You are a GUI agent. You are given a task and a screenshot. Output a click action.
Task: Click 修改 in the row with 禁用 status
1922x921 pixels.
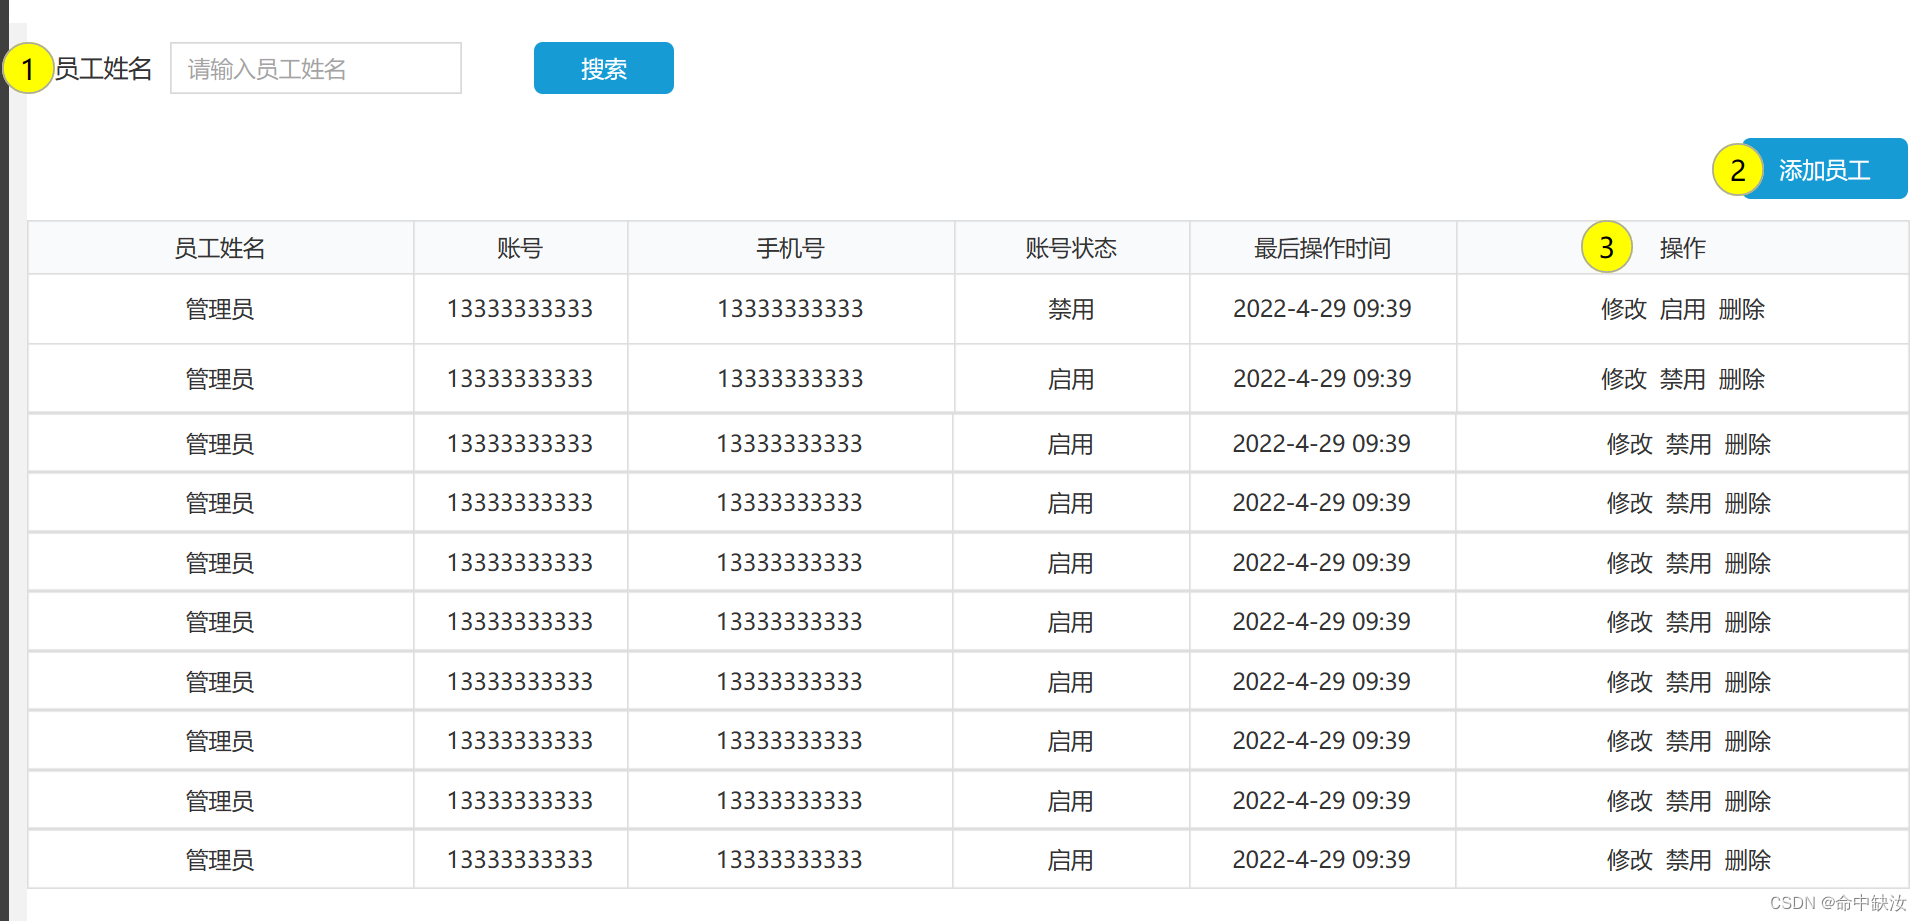[1623, 309]
